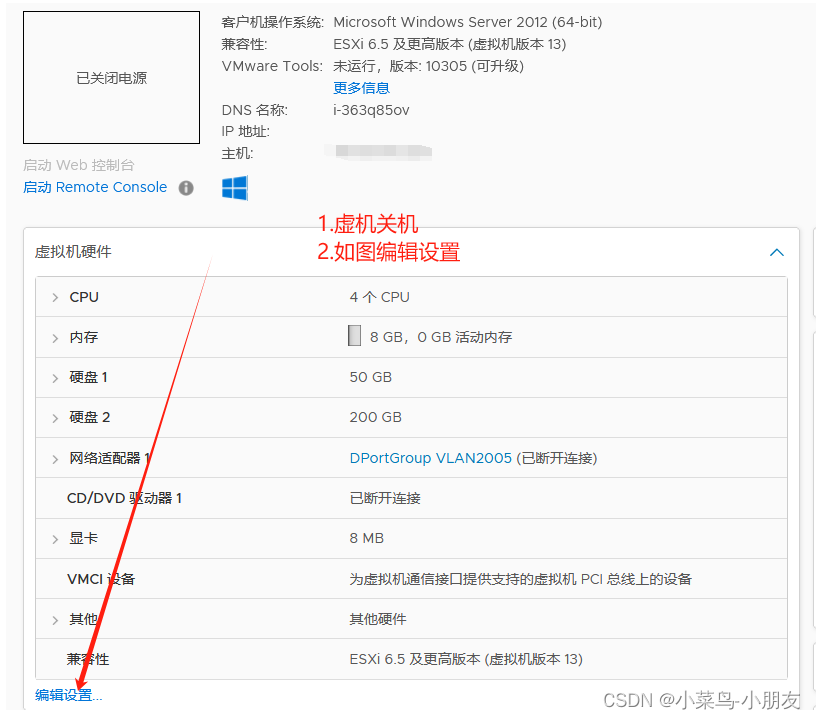The image size is (816, 719).
Task: Click the powered-off VM console thumbnail
Action: (x=111, y=78)
